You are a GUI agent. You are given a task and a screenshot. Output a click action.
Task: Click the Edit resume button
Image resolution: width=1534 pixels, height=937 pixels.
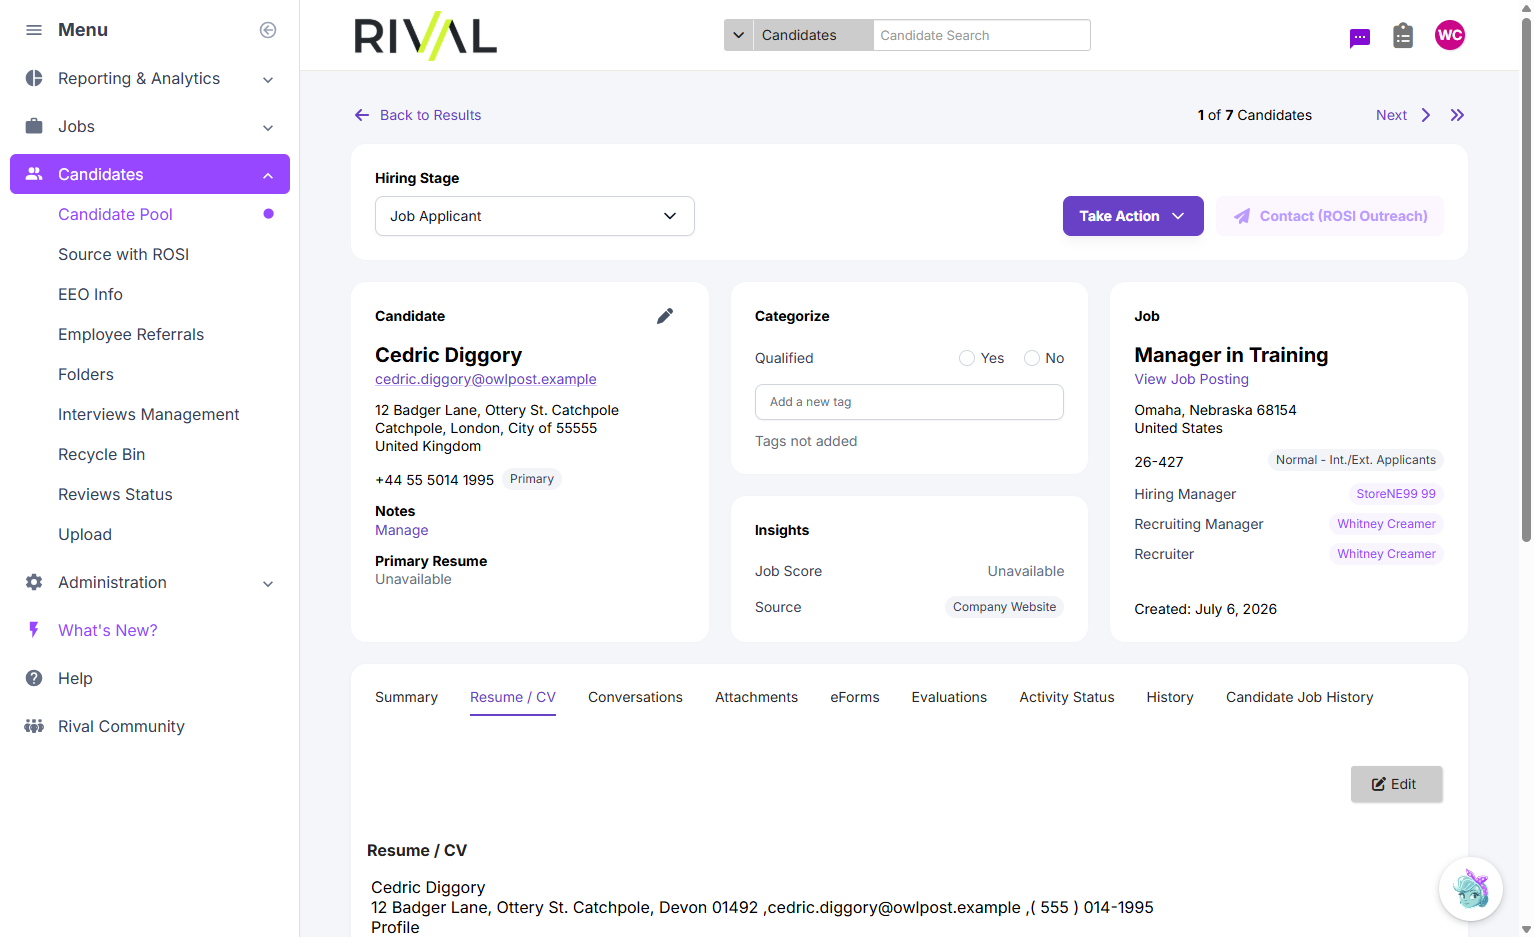coord(1396,784)
